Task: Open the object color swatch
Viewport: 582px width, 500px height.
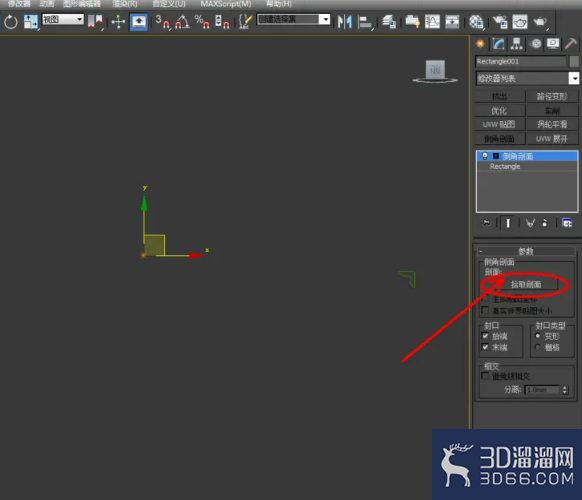Action: 574,61
